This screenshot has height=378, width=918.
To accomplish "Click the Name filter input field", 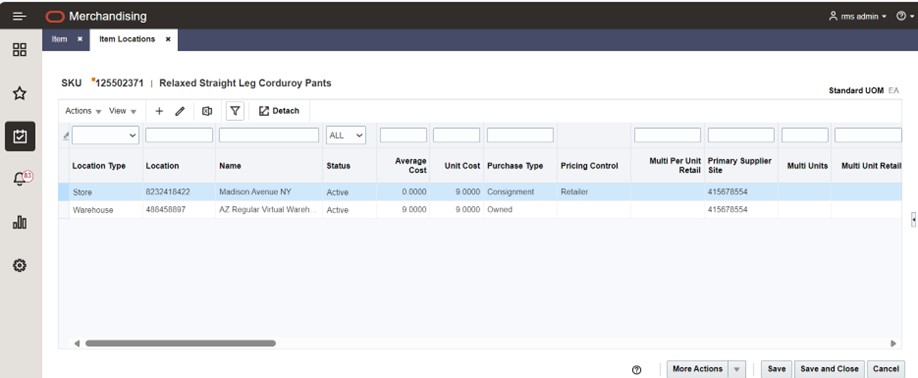I will coord(269,135).
